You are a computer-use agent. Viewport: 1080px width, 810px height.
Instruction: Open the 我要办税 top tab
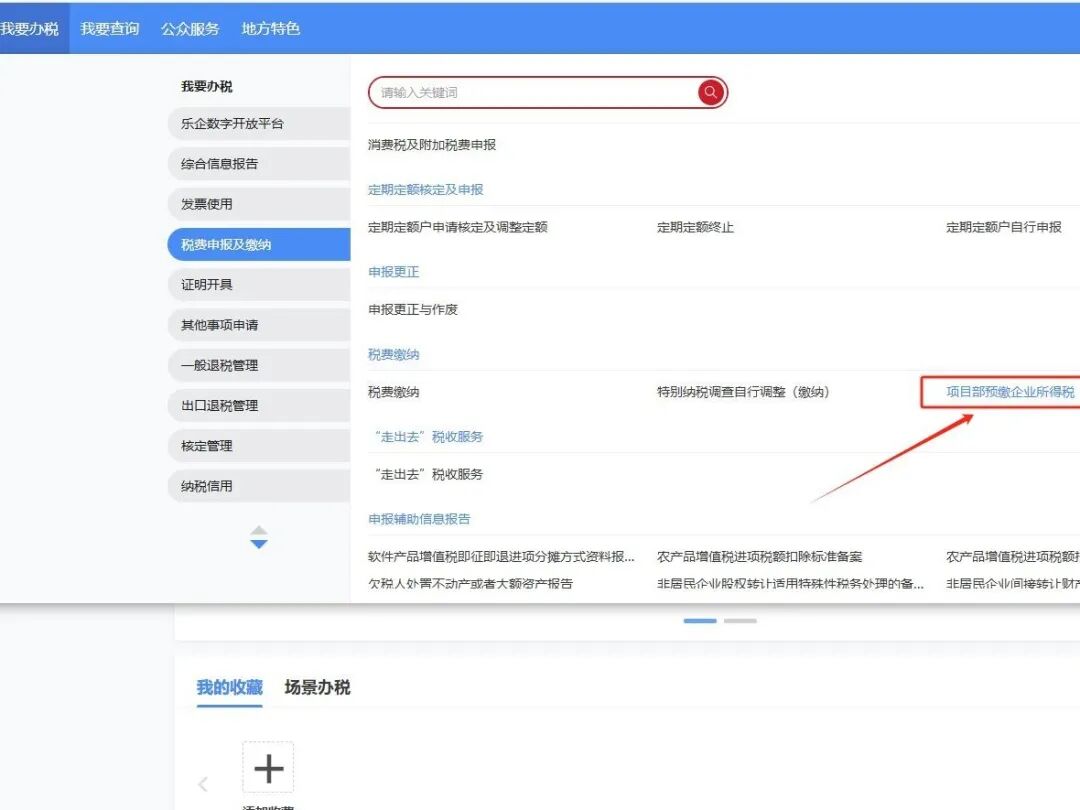pyautogui.click(x=29, y=28)
